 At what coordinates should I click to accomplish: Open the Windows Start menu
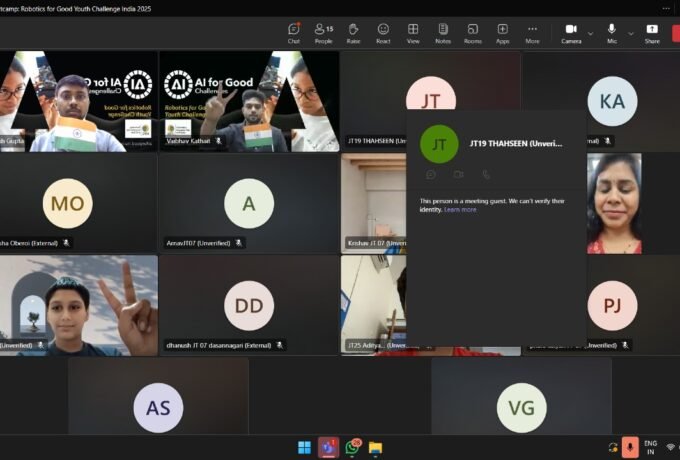(x=304, y=447)
